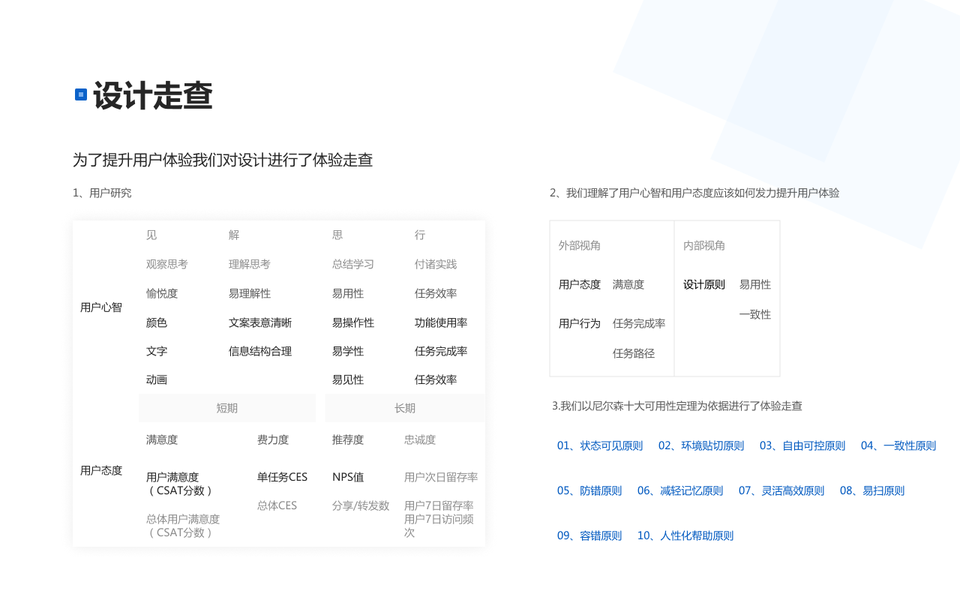Screen dimensions: 960x600
Task: Click the 易学性 cell
Action: [x=348, y=351]
